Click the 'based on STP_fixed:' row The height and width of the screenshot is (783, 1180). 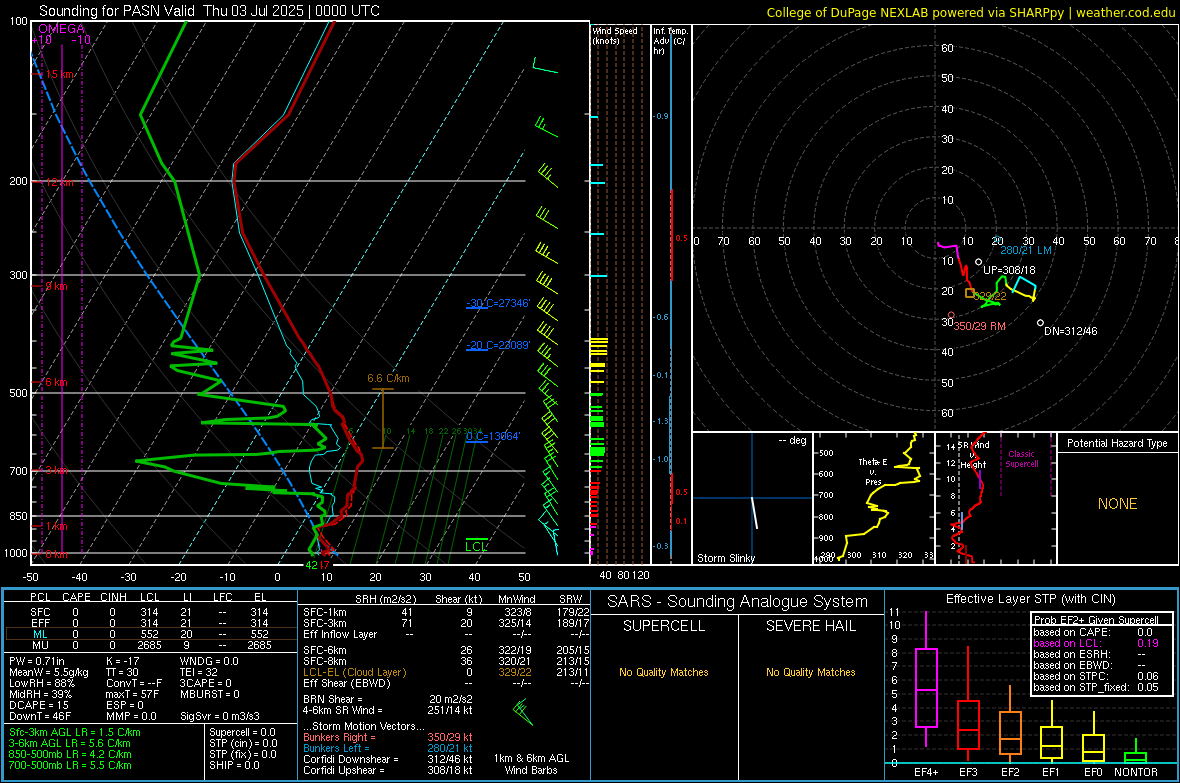point(1096,687)
